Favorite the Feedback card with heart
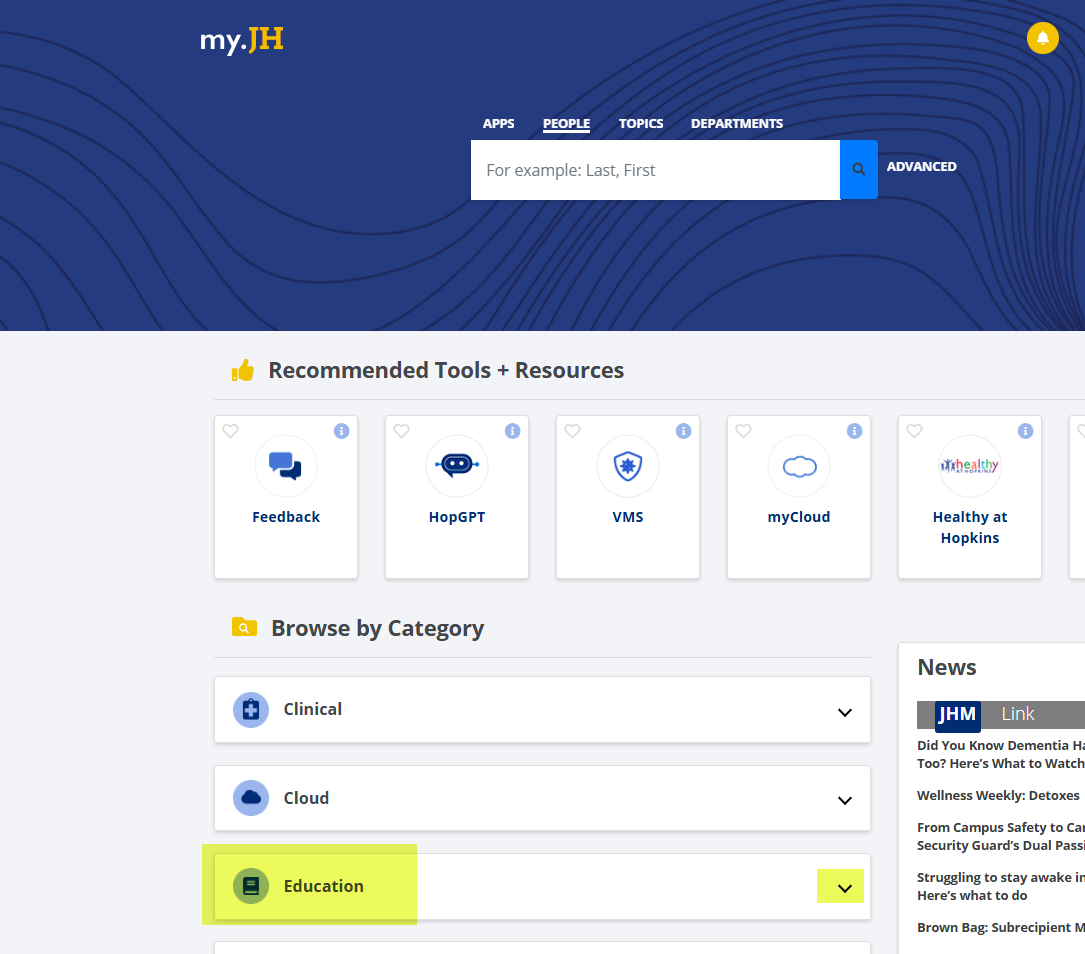1085x954 pixels. (230, 431)
